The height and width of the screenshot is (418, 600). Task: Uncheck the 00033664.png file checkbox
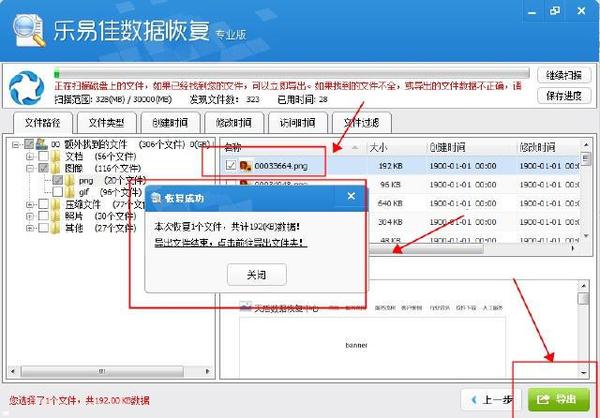coord(231,165)
